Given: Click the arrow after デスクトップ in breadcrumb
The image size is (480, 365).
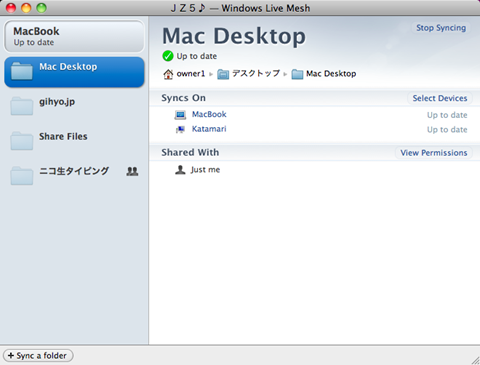Looking at the screenshot, I should point(285,74).
